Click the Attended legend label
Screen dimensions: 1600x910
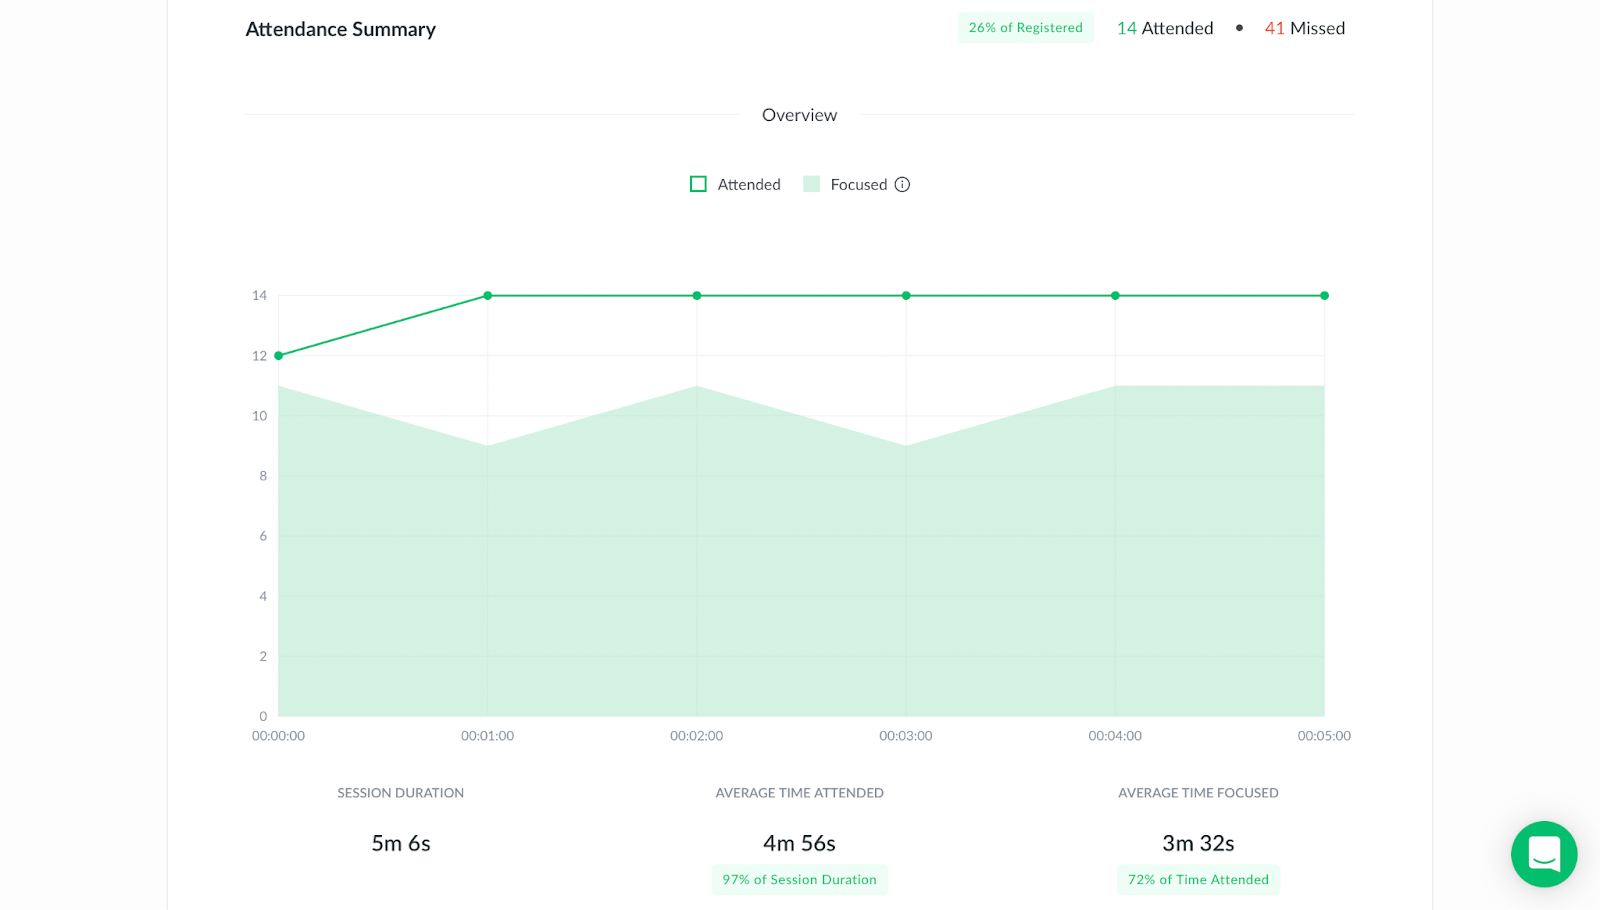[x=749, y=184]
